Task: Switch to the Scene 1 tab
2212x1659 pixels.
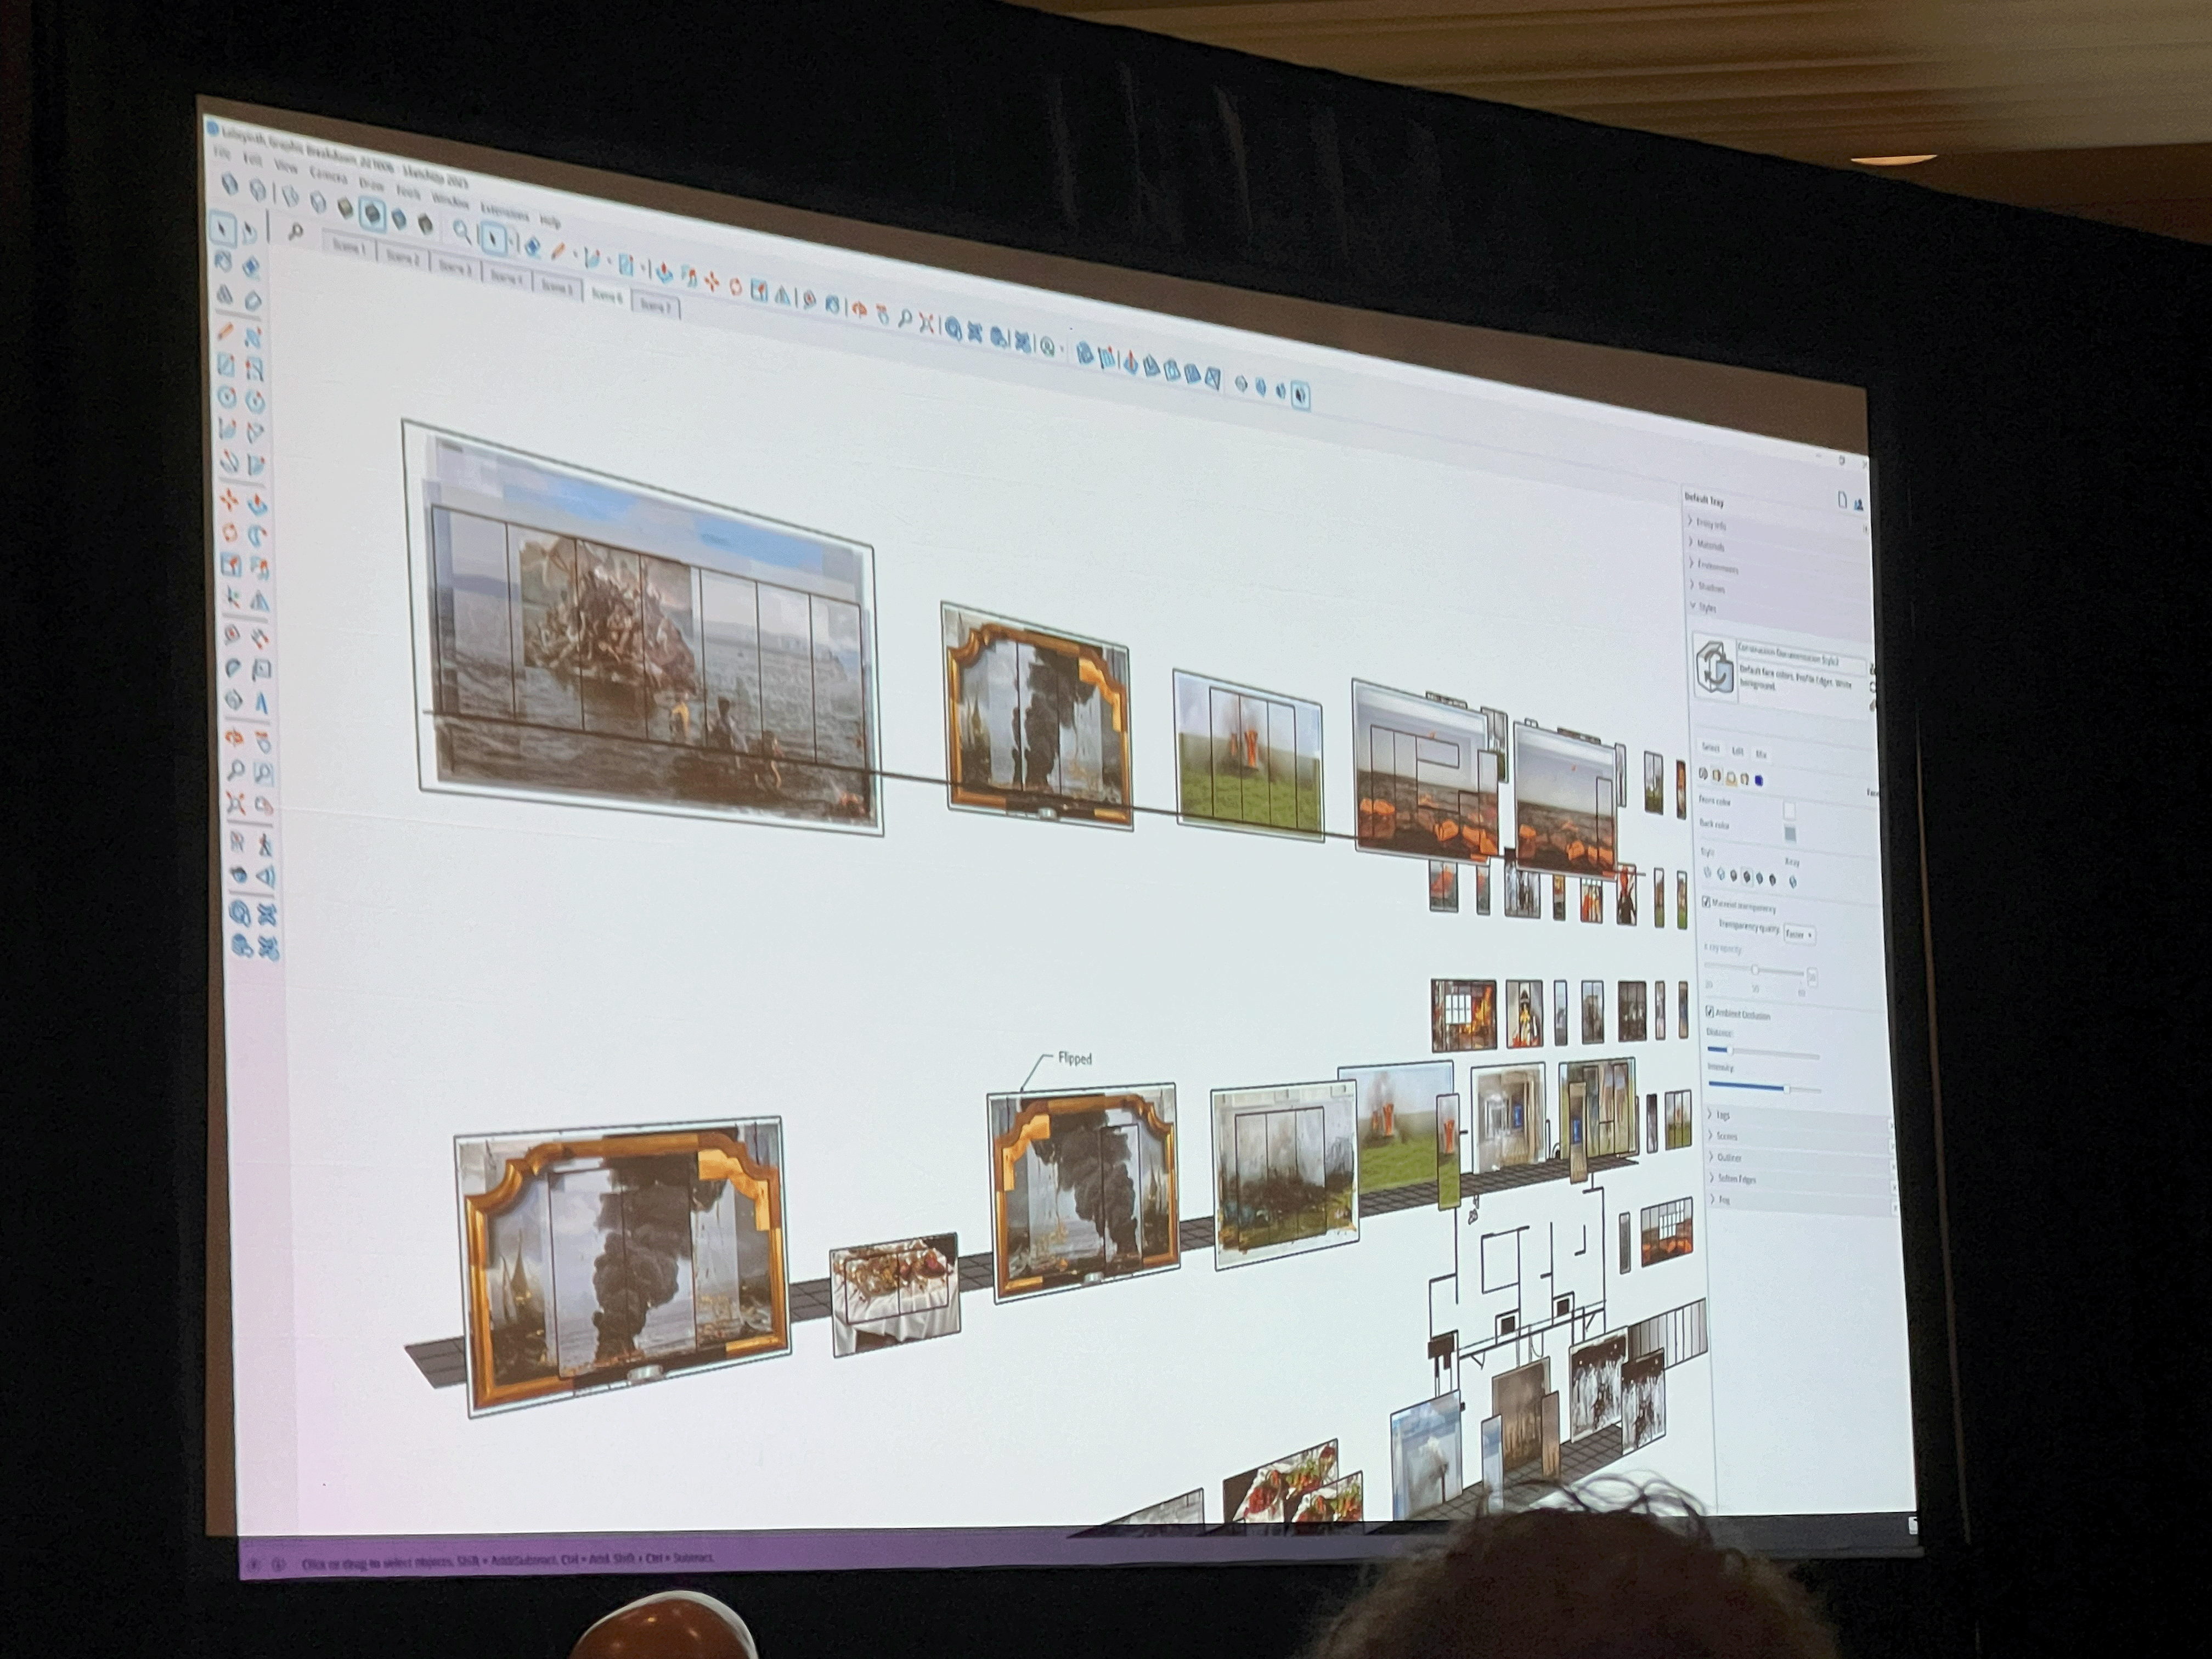Action: pyautogui.click(x=349, y=246)
